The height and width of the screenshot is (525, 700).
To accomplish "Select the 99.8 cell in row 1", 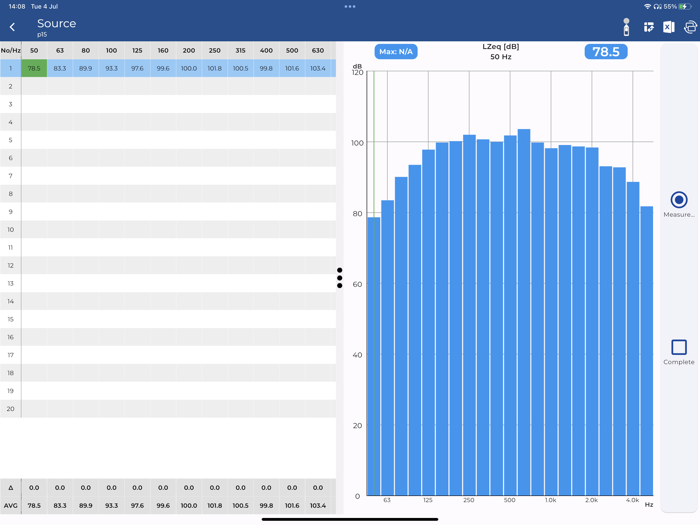I will pos(267,68).
